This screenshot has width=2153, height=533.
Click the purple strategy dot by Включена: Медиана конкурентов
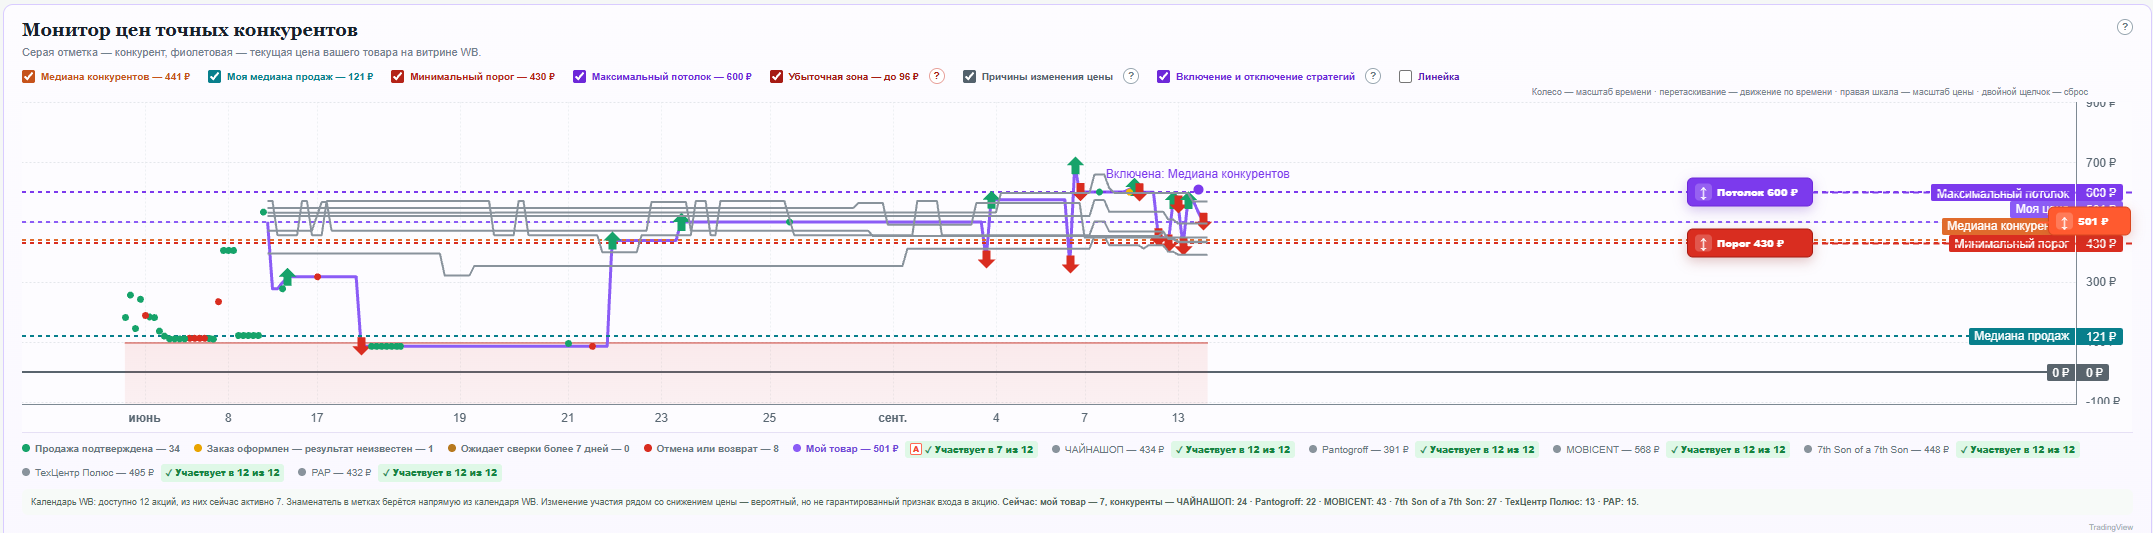click(1198, 190)
